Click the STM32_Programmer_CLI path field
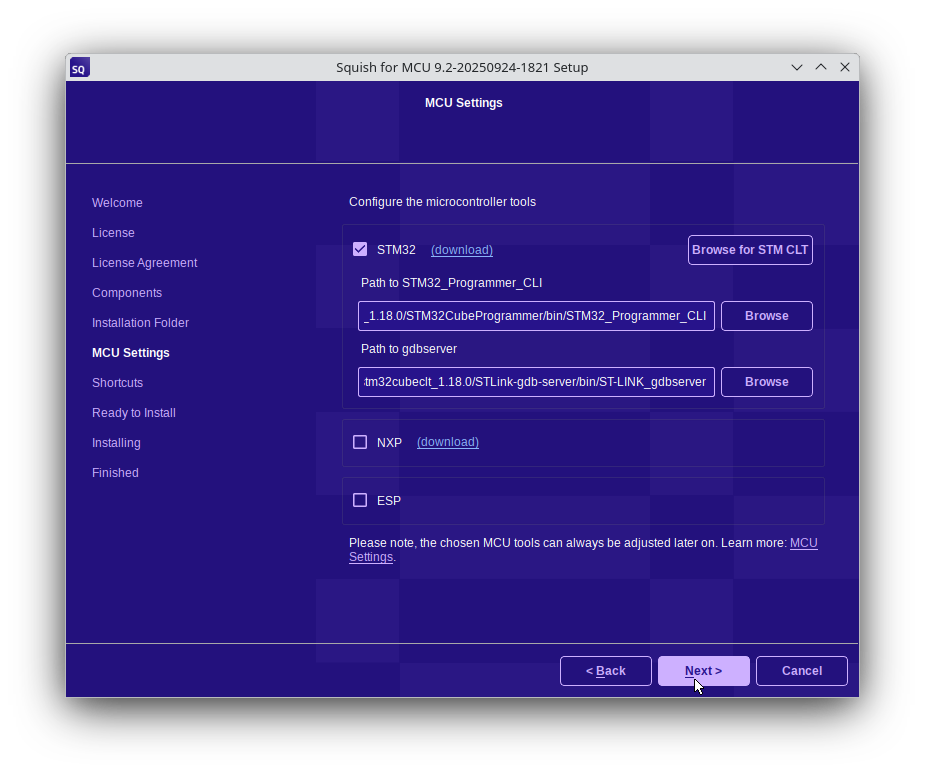925x775 pixels. click(536, 316)
